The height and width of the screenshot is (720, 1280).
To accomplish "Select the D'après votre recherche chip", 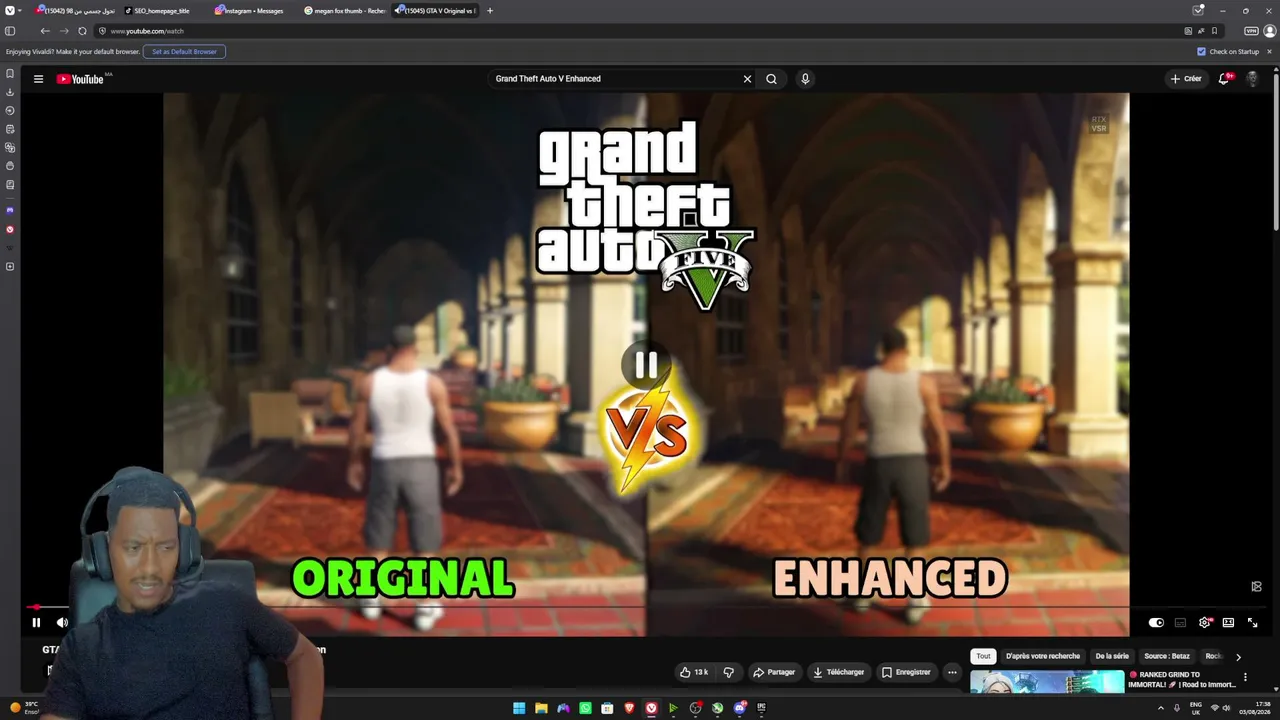I will coord(1043,656).
